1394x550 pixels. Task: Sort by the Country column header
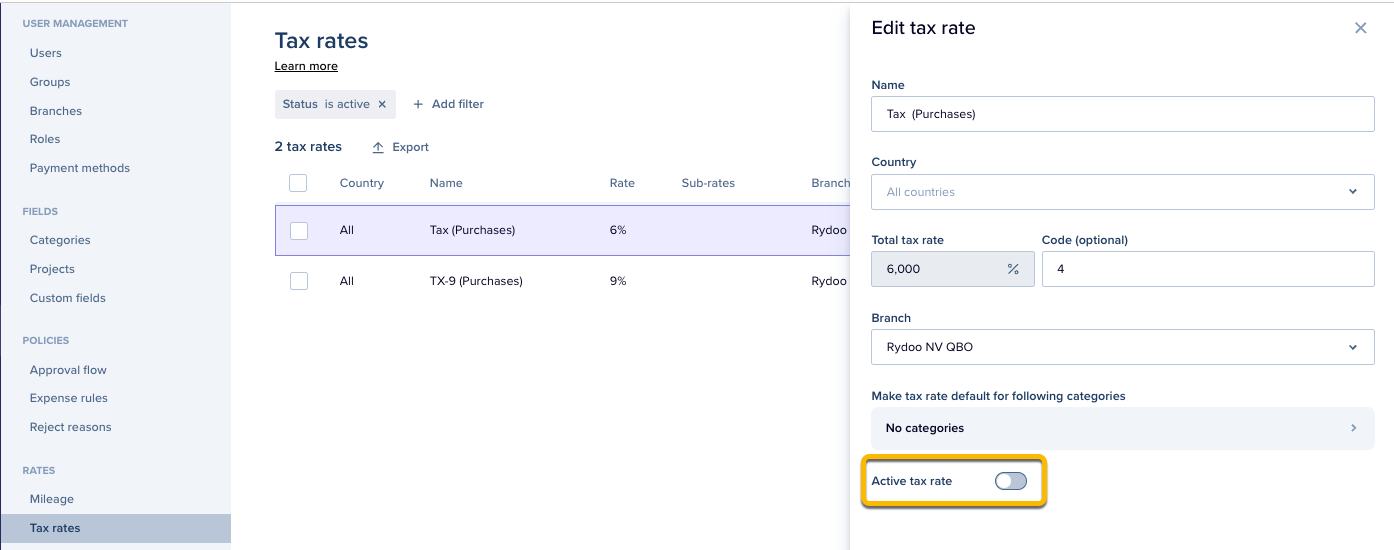pos(362,183)
